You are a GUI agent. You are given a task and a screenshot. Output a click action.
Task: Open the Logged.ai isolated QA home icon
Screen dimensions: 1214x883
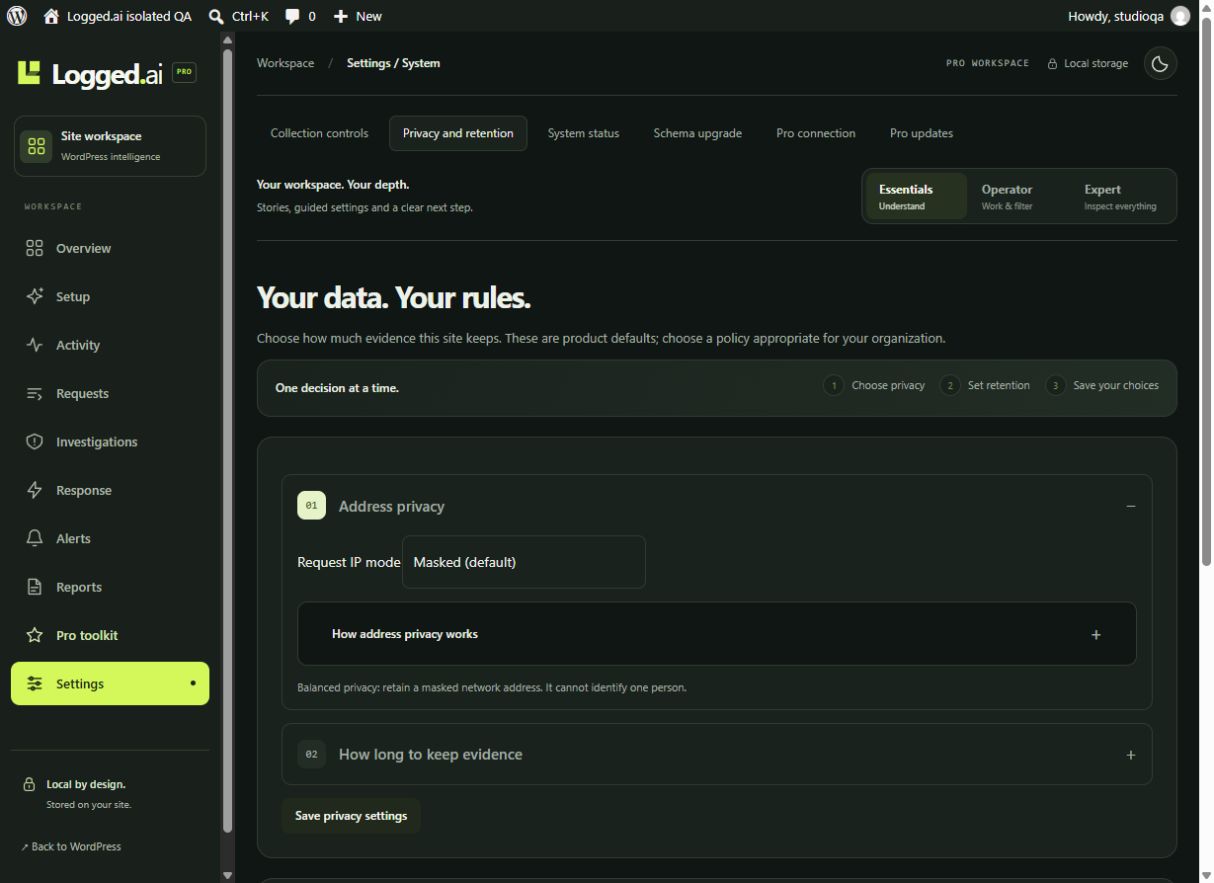coord(51,16)
